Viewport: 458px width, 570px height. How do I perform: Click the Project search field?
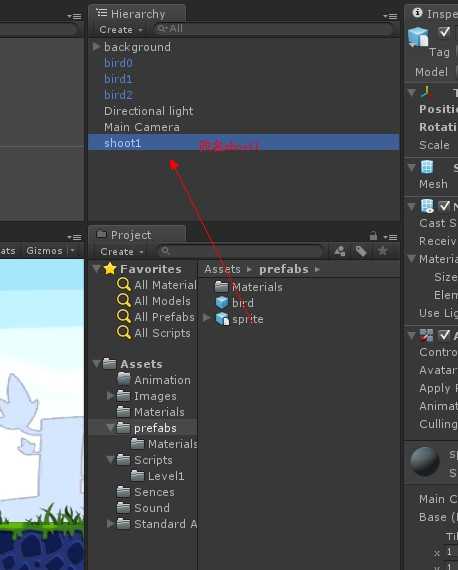tap(240, 251)
